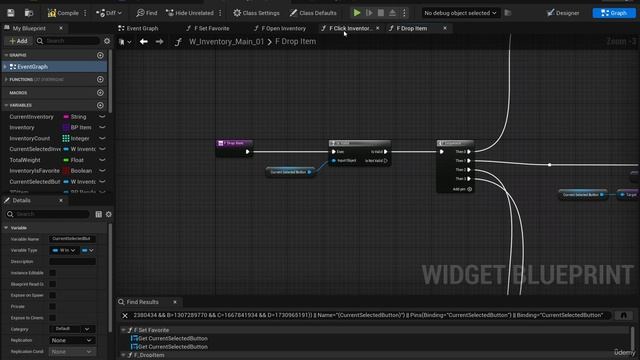Switch to the F Open Inventory tab
Screen dimensions: 640x360
pos(280,28)
